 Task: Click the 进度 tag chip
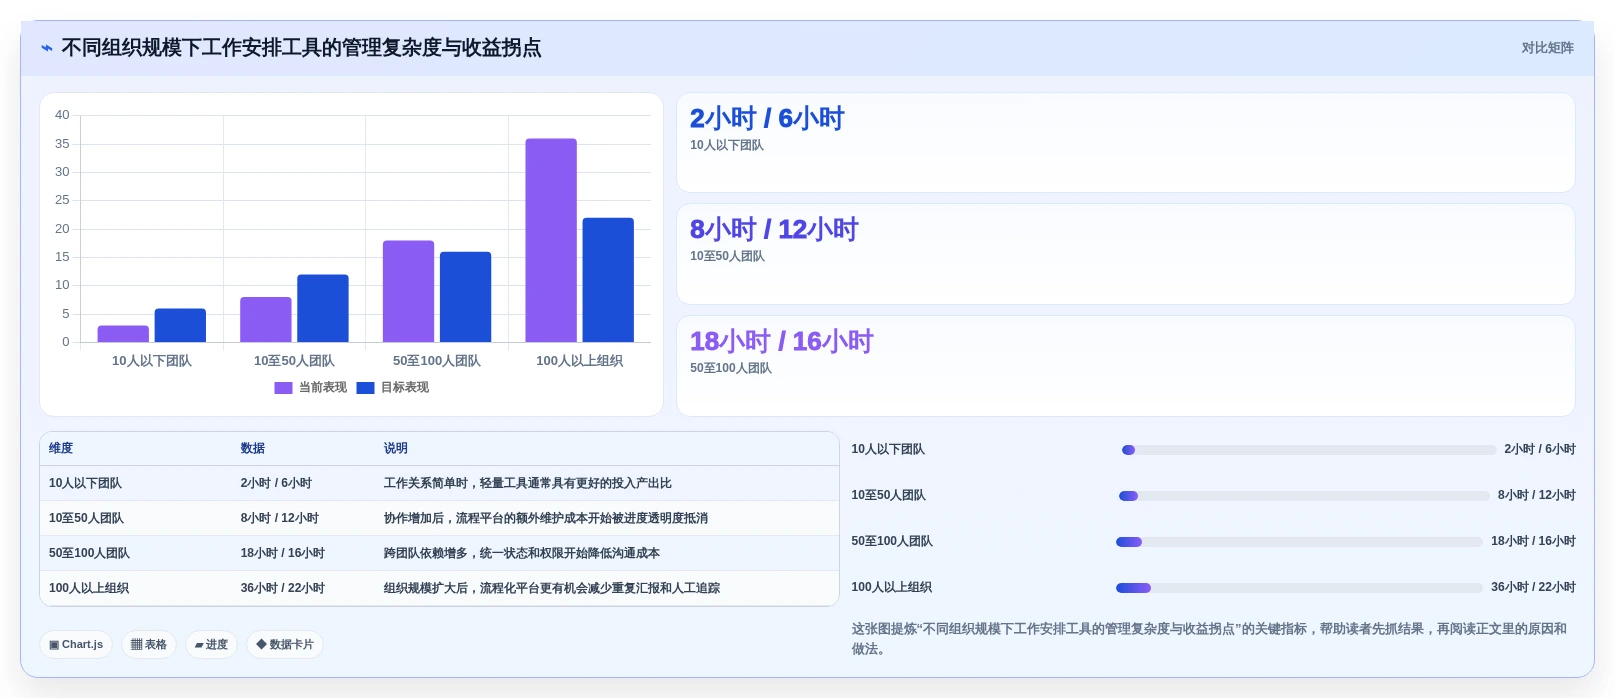211,645
